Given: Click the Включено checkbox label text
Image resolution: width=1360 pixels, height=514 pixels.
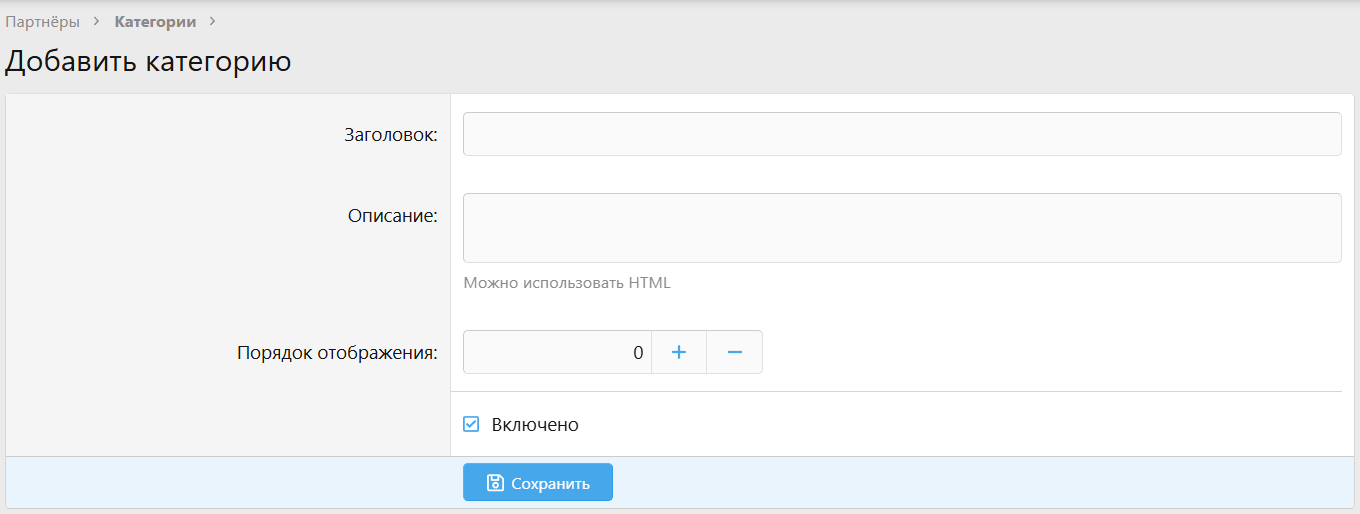Looking at the screenshot, I should pos(535,424).
